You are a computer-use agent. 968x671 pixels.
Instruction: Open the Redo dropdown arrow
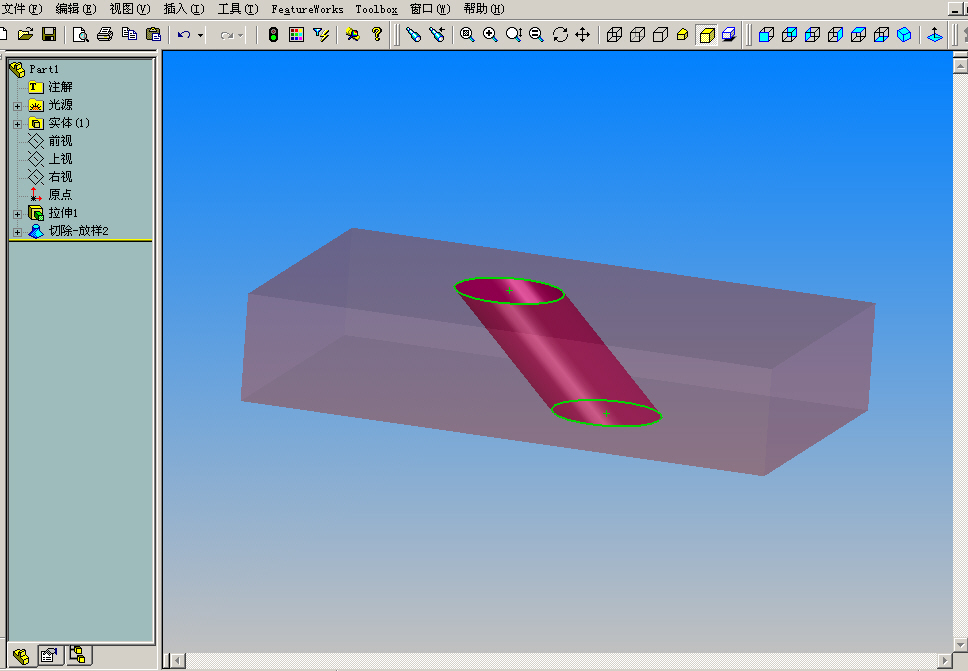[241, 35]
